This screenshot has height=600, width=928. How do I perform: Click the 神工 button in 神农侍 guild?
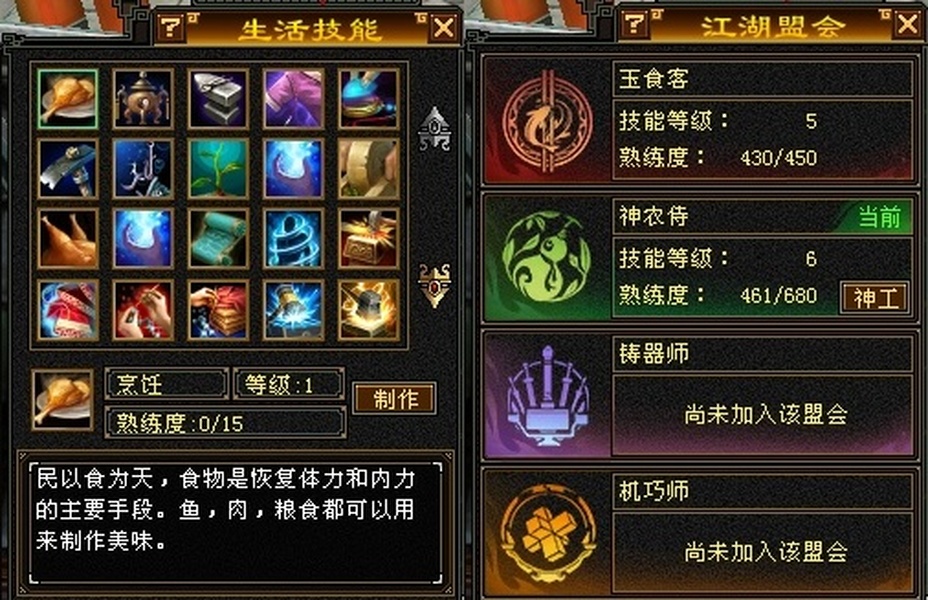[875, 298]
